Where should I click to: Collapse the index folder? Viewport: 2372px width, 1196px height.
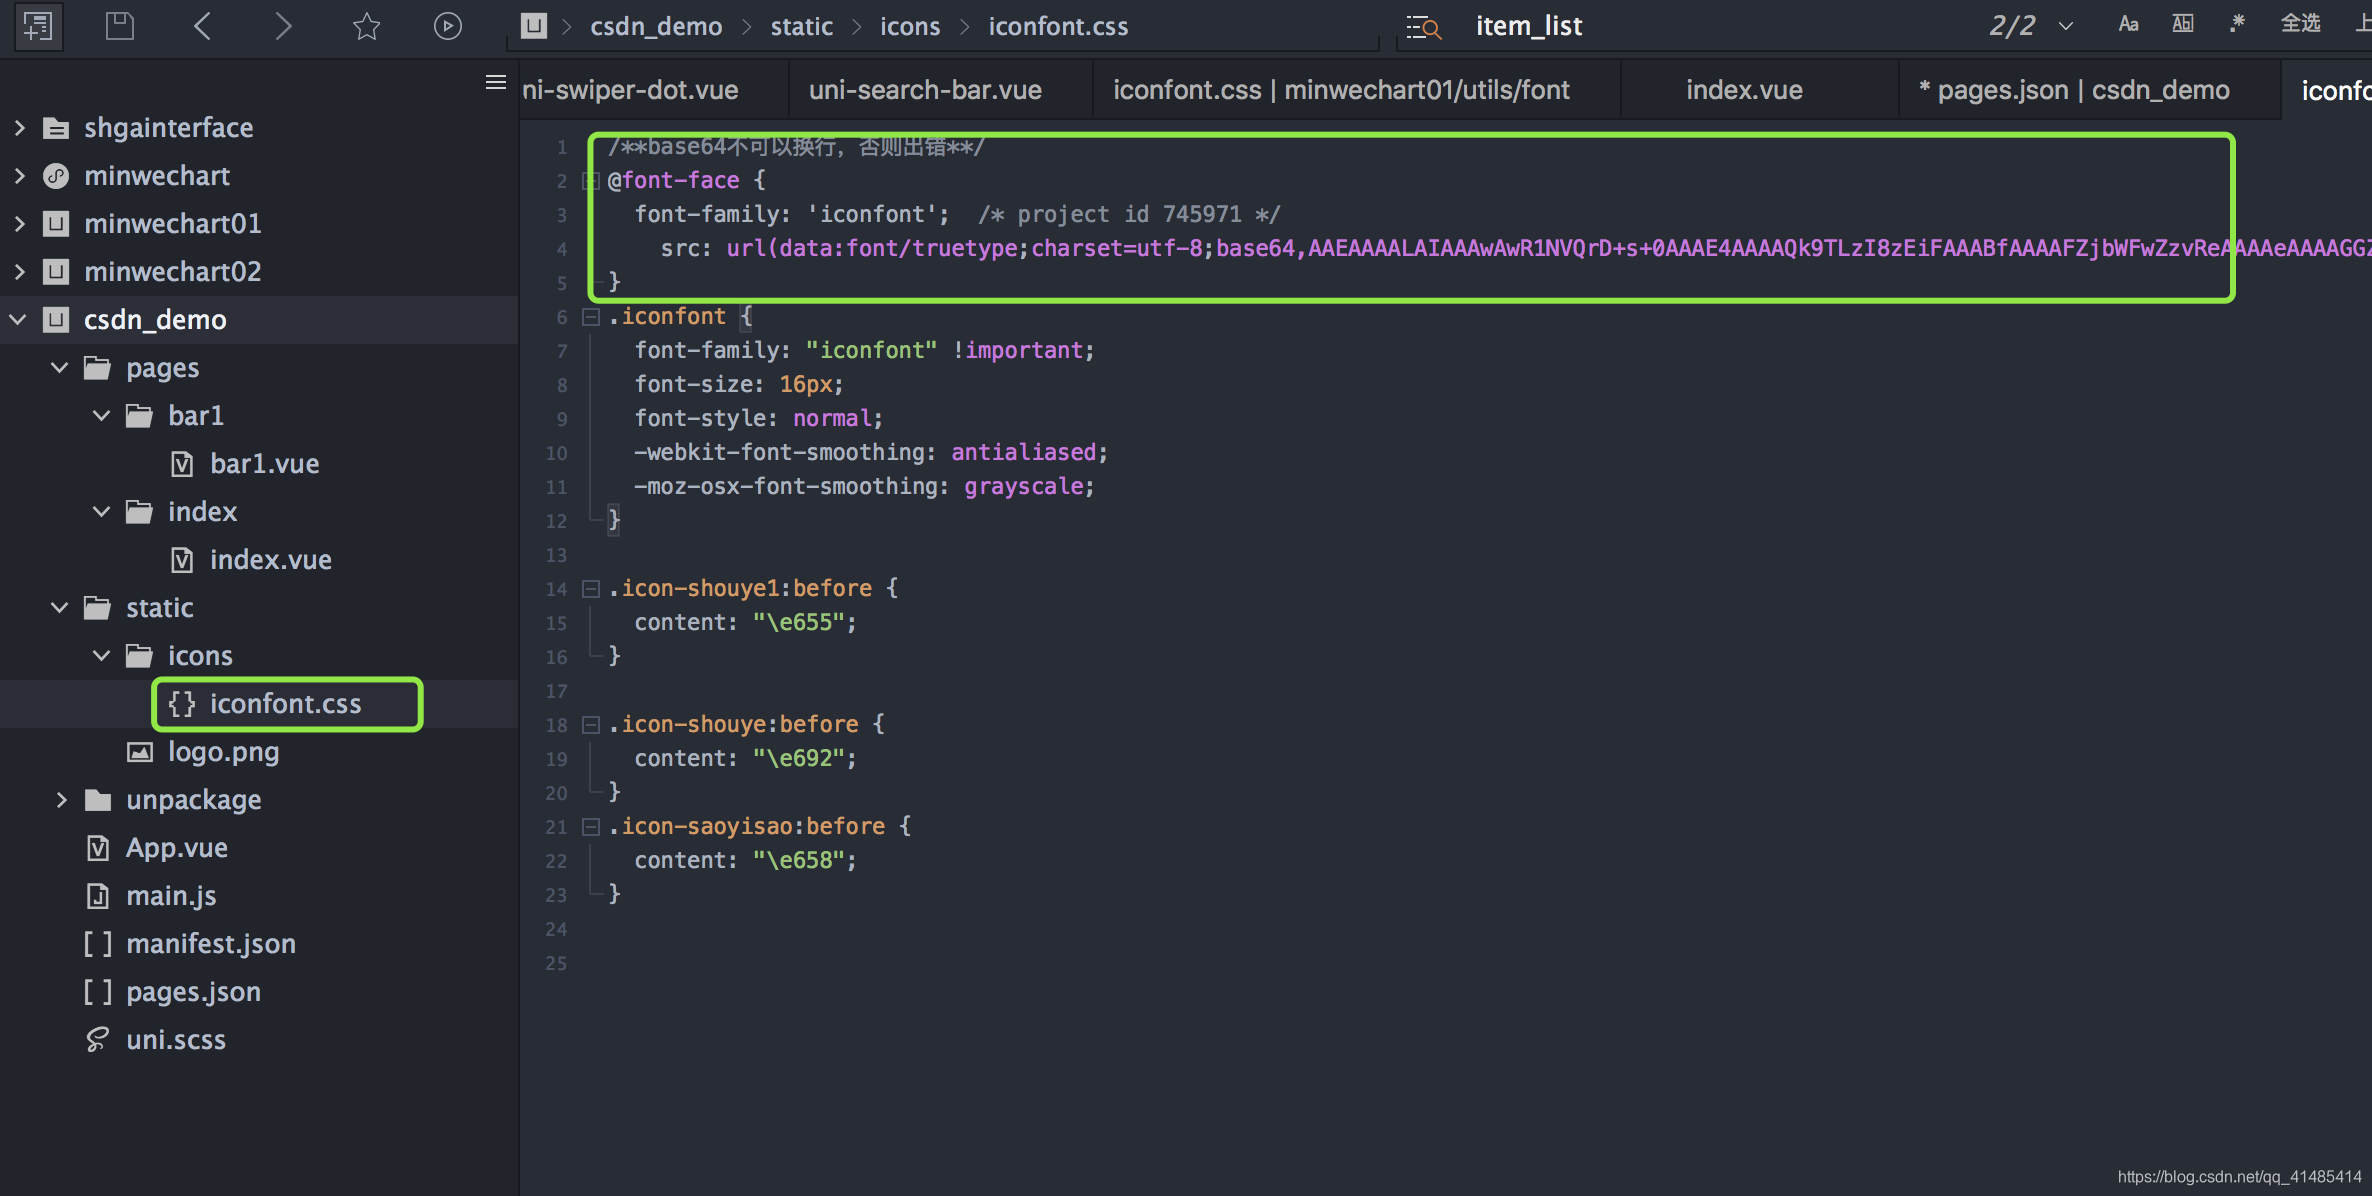tap(102, 512)
